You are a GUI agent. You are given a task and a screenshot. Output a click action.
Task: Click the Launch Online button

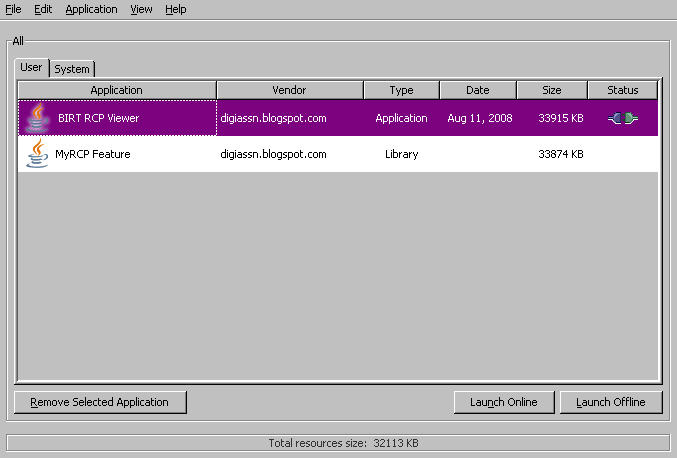pyautogui.click(x=504, y=402)
